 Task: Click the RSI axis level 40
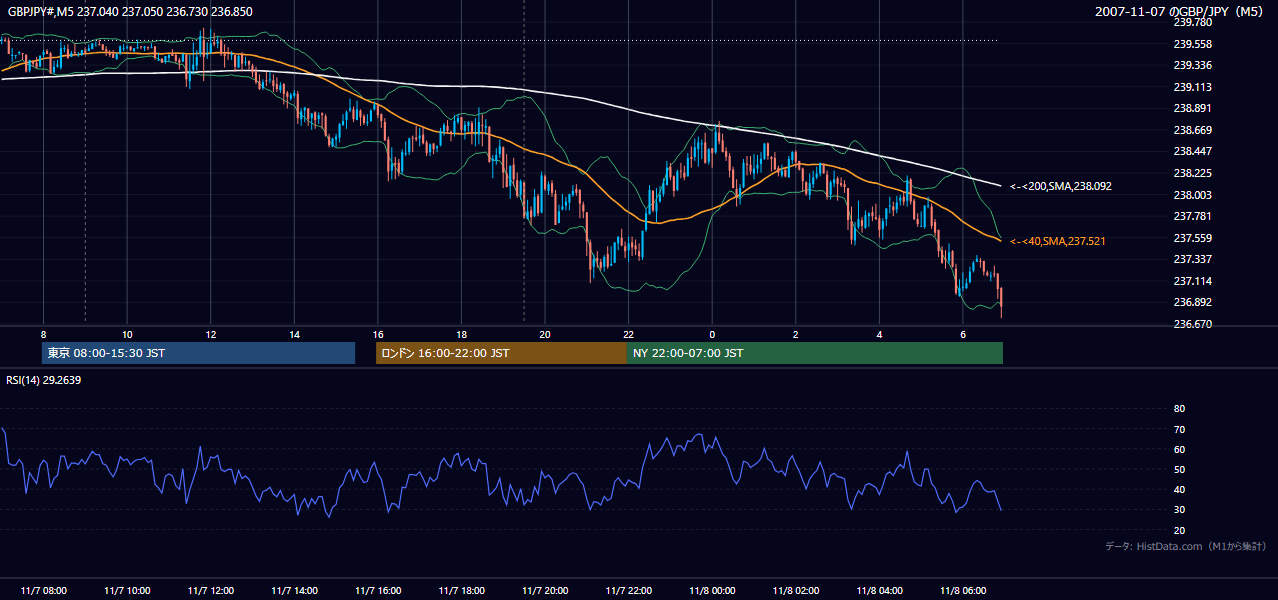coord(1179,489)
